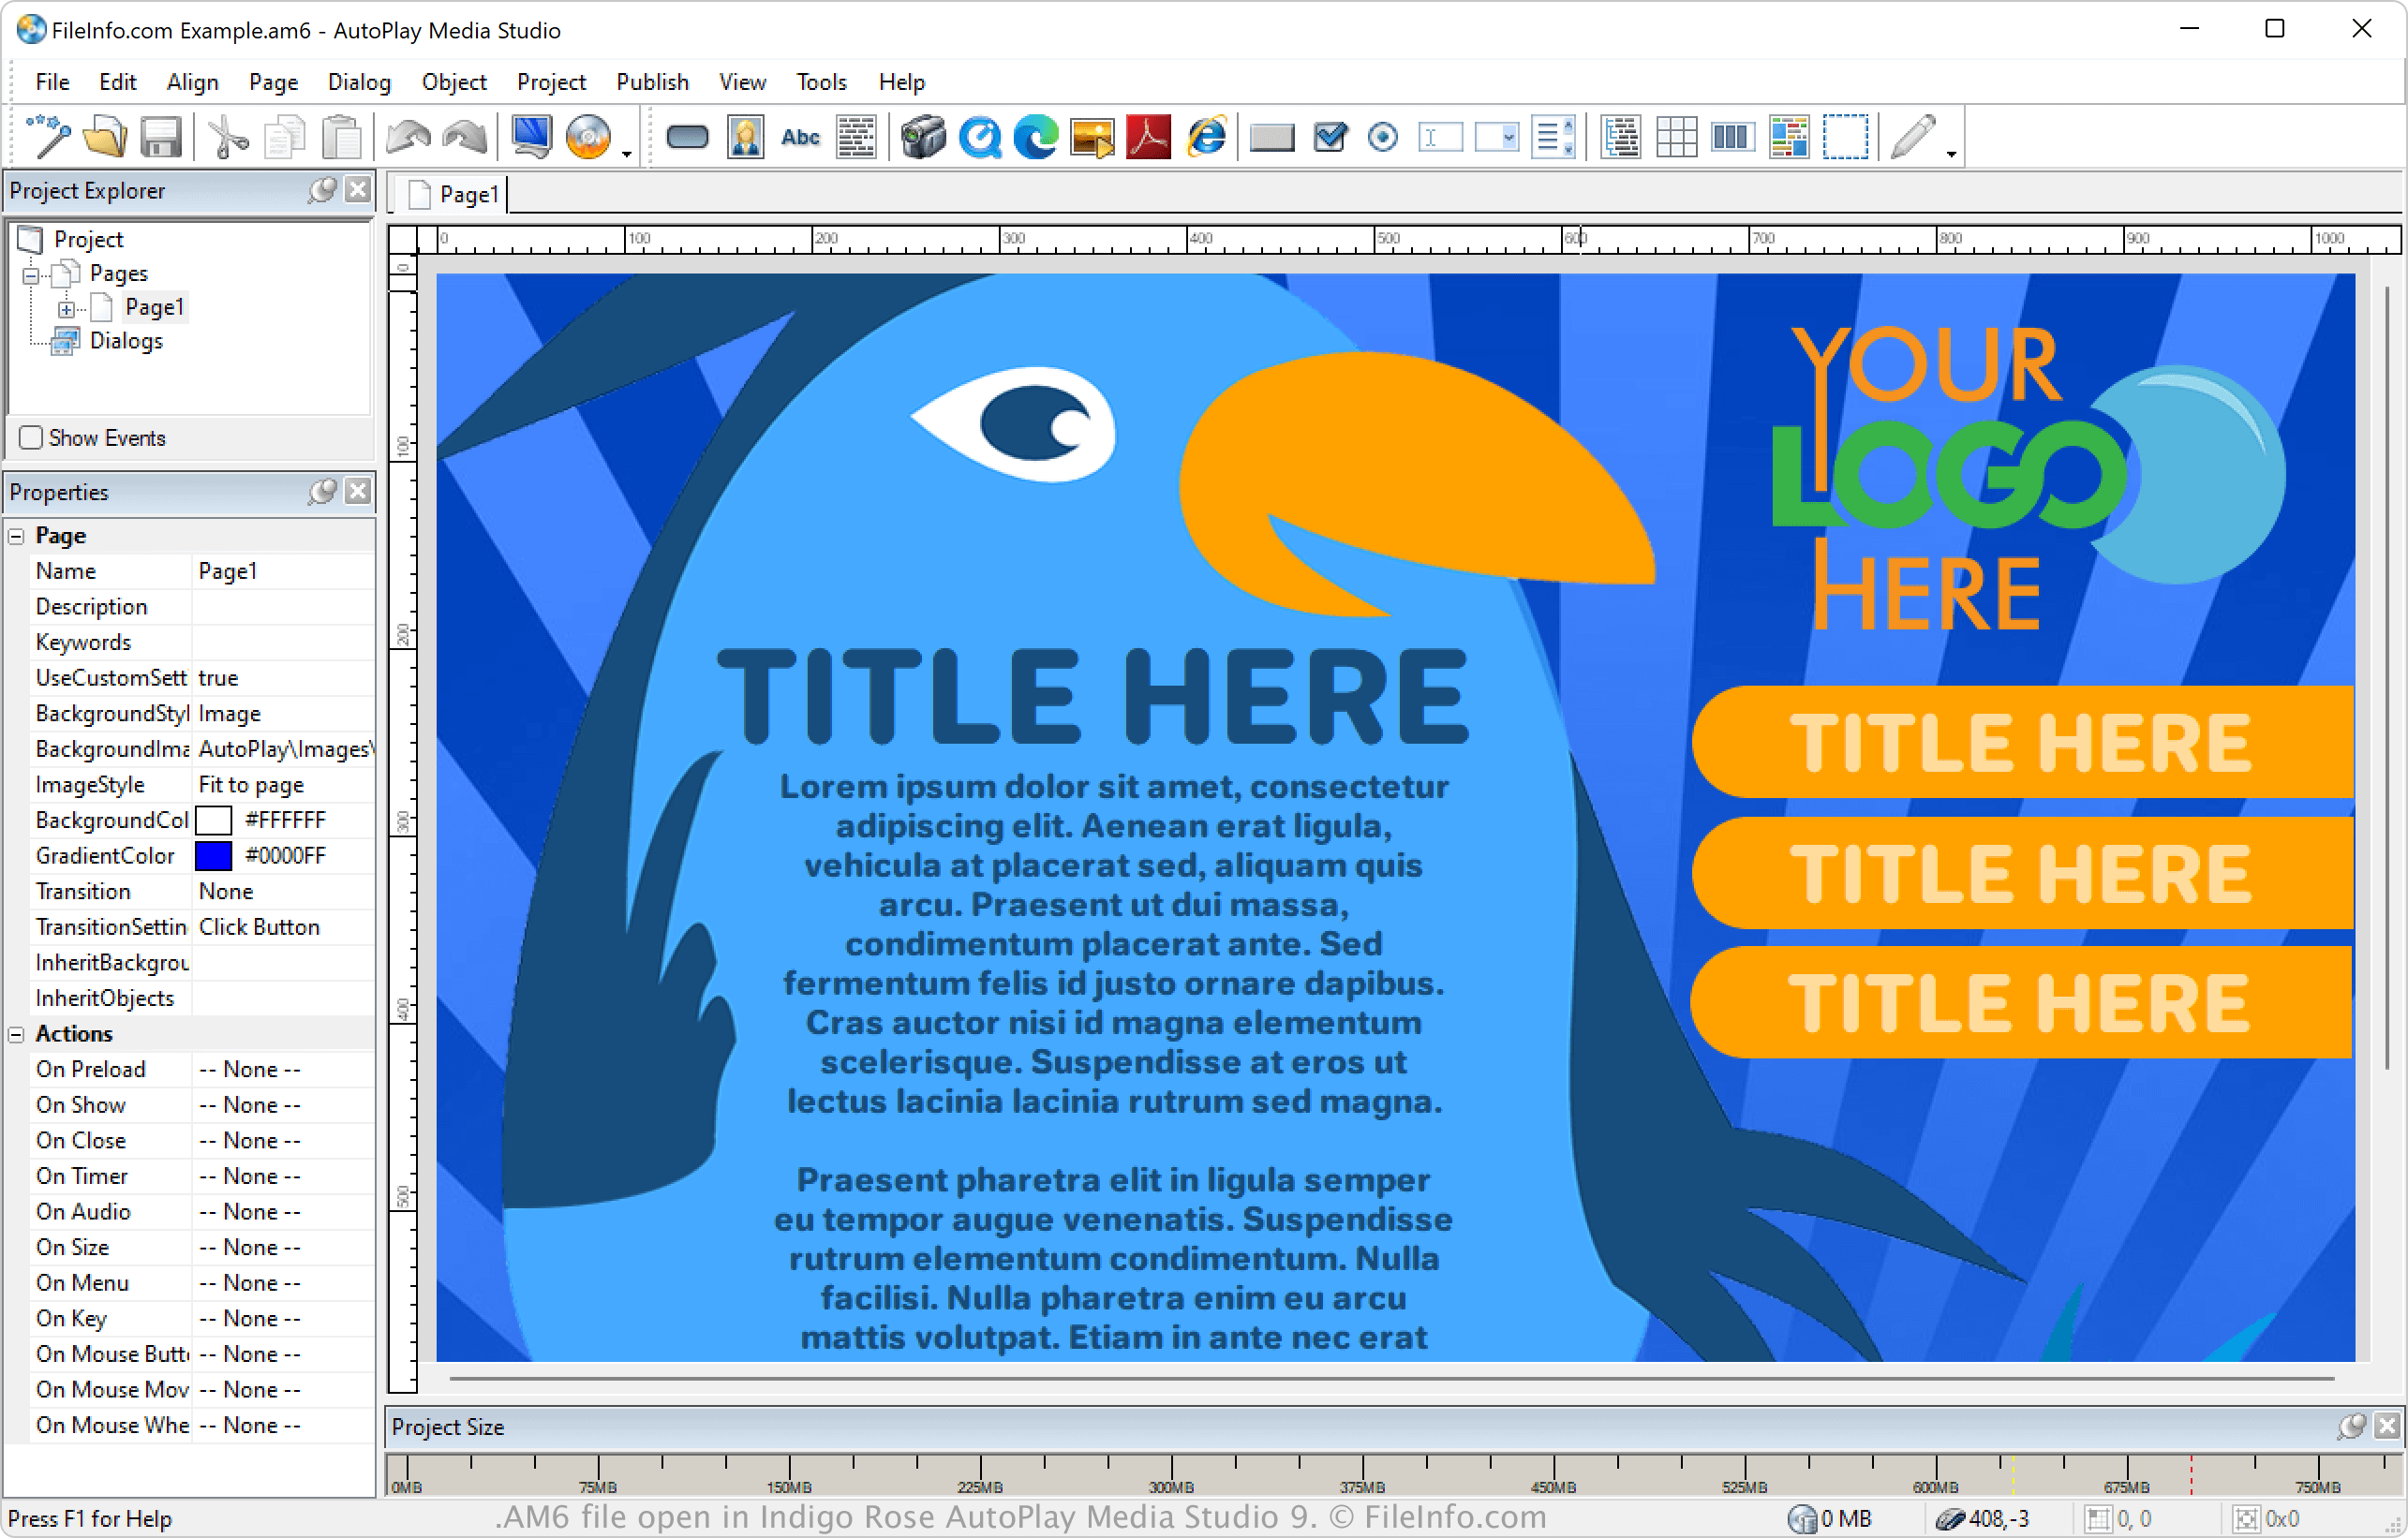Open the Dialog menu
2408x1538 pixels.
[x=359, y=82]
